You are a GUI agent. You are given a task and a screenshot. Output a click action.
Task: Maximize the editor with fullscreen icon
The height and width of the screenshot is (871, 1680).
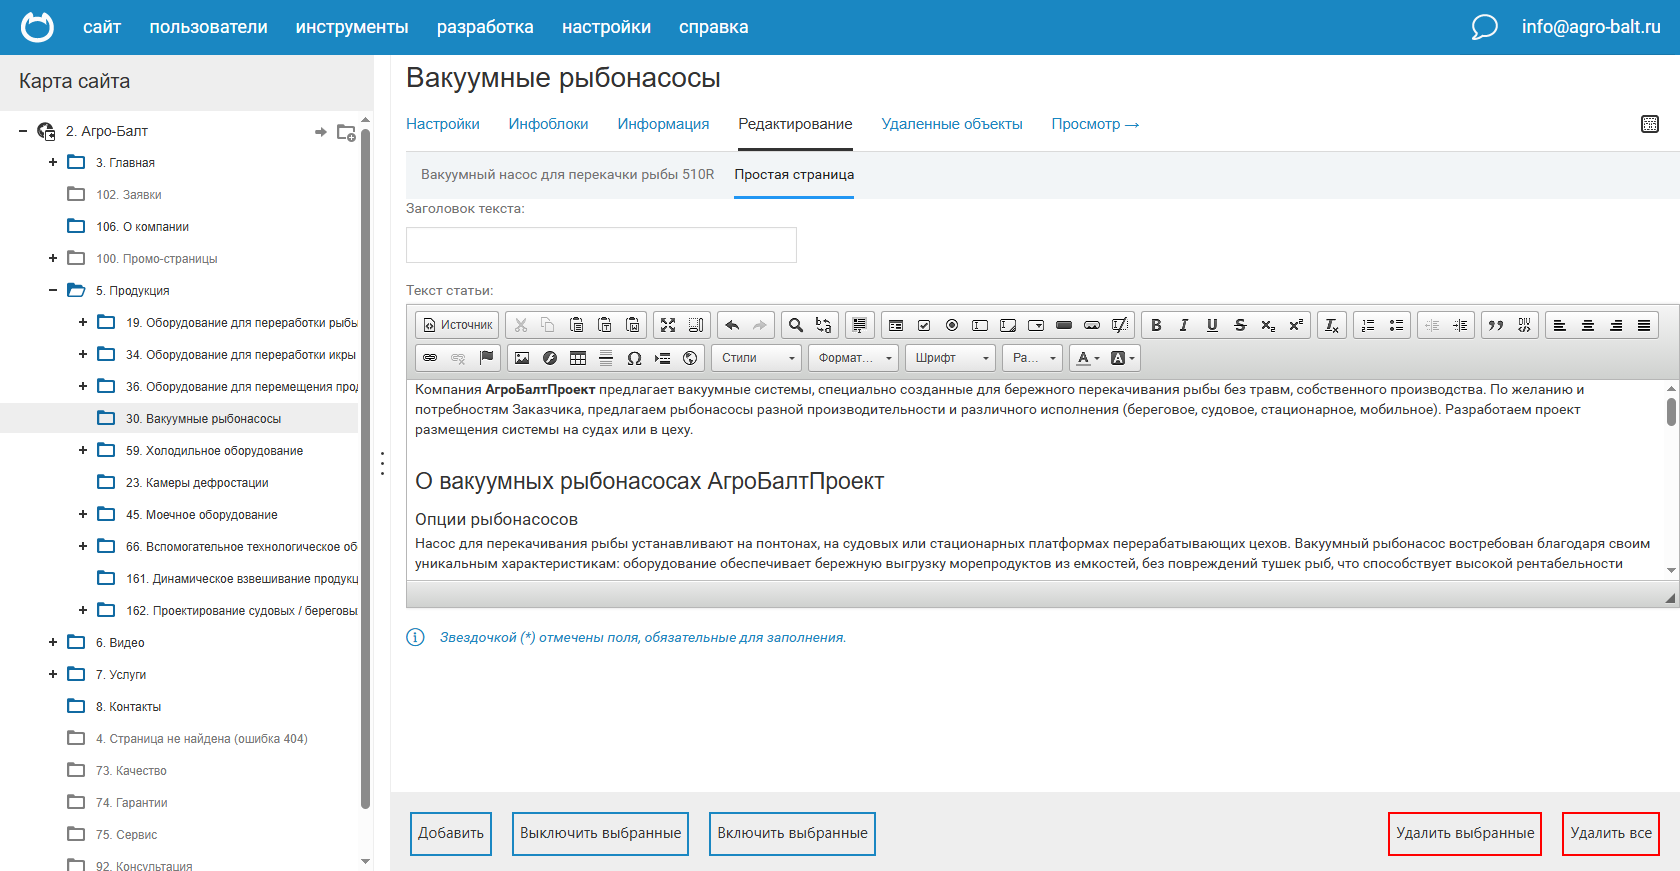[x=668, y=325]
